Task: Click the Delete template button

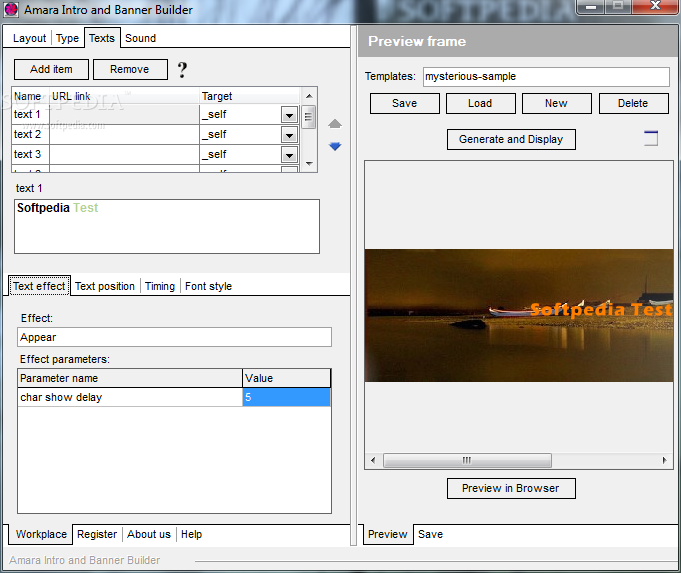Action: pyautogui.click(x=633, y=103)
